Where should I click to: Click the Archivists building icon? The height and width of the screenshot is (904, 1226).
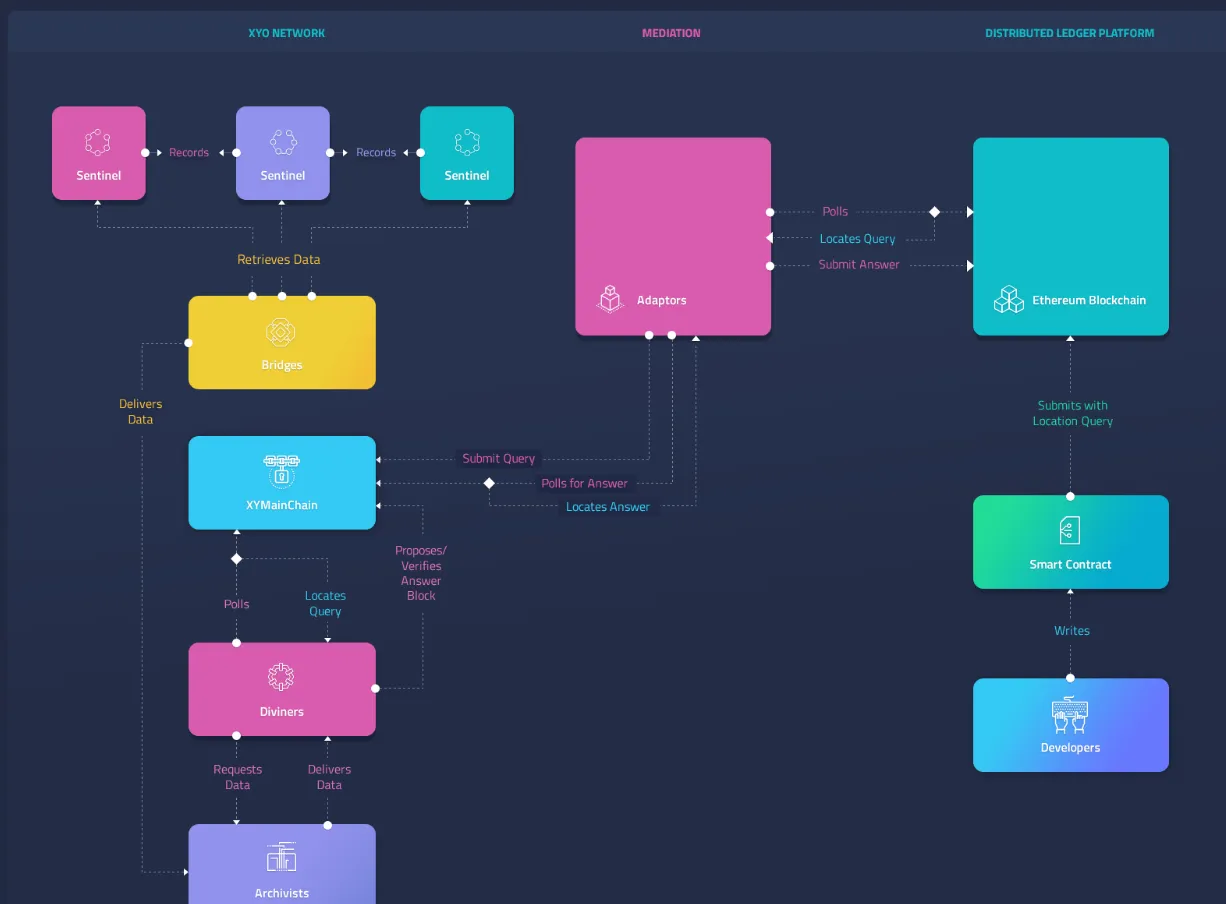point(282,857)
